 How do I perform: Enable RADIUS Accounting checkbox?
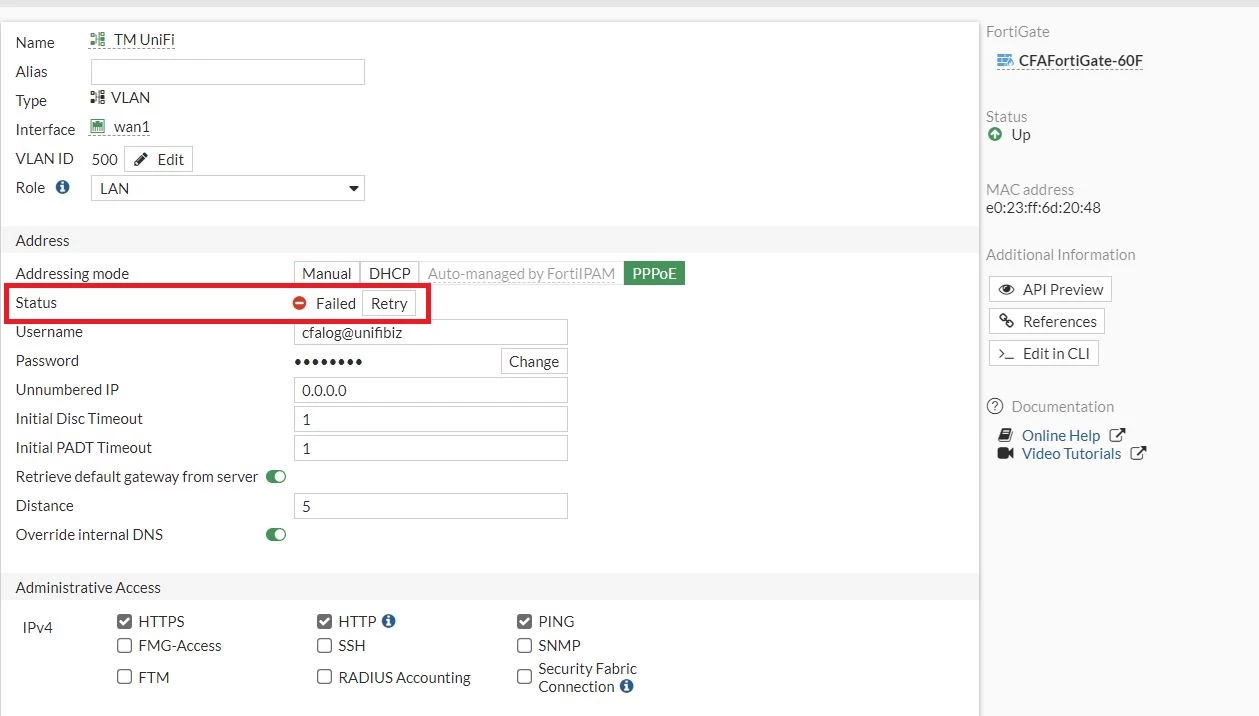[x=324, y=677]
